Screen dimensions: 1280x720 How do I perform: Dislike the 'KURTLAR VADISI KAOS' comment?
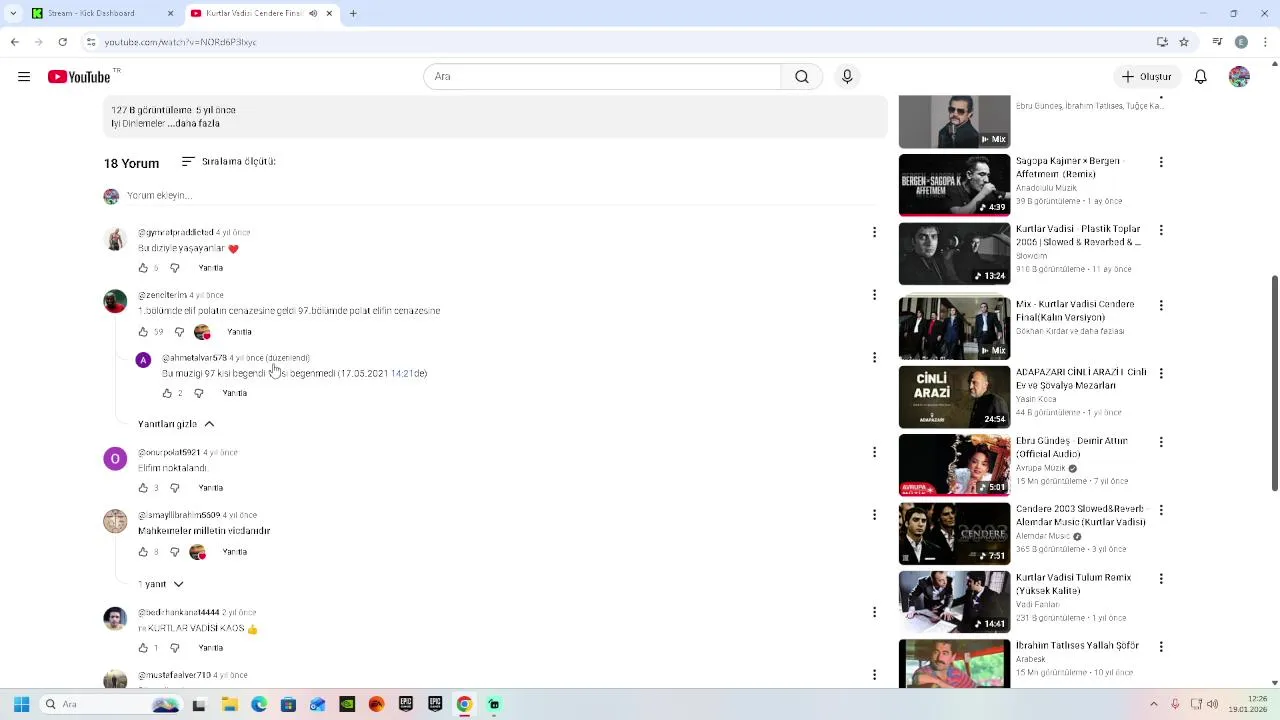pos(175,648)
